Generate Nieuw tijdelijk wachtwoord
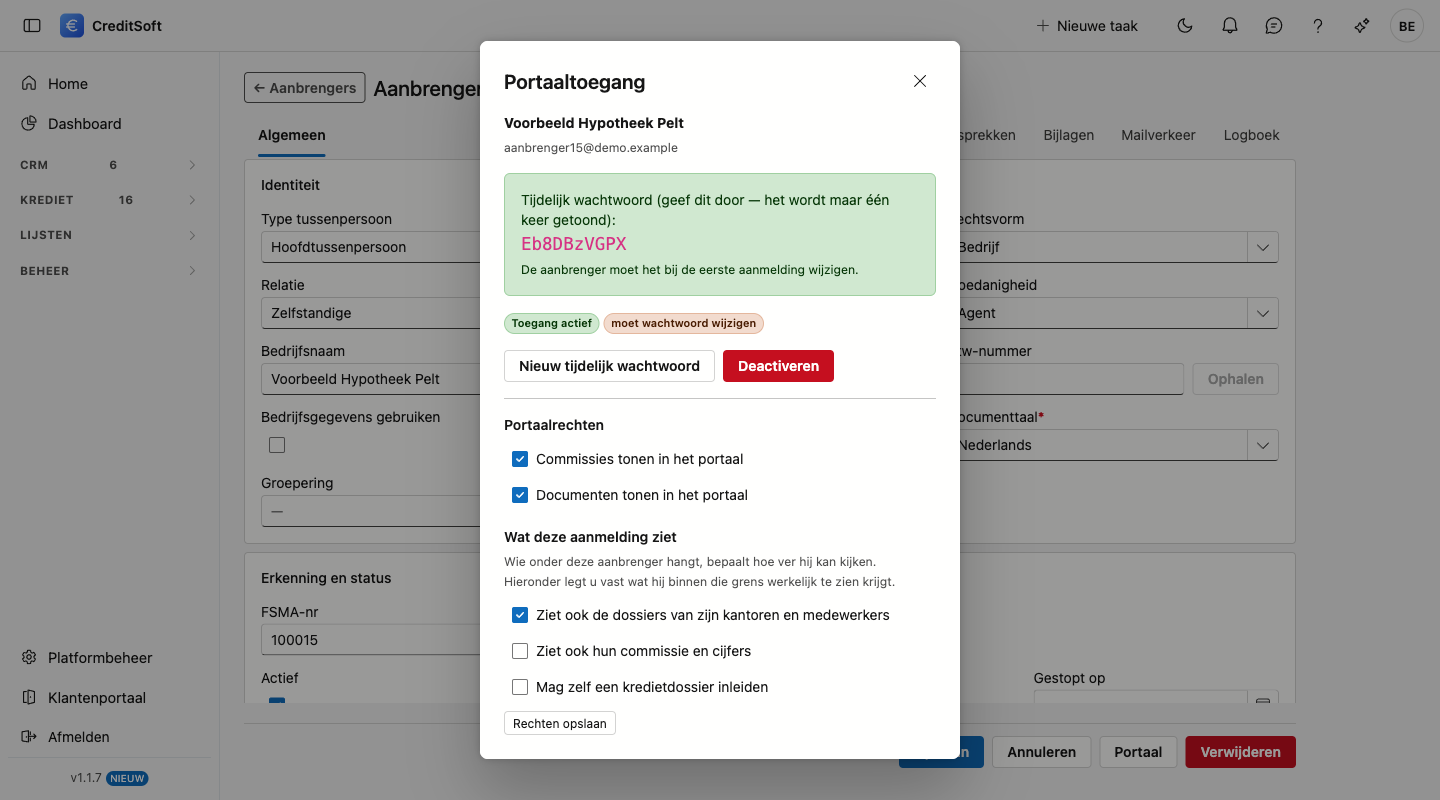Viewport: 1440px width, 800px height. [609, 366]
